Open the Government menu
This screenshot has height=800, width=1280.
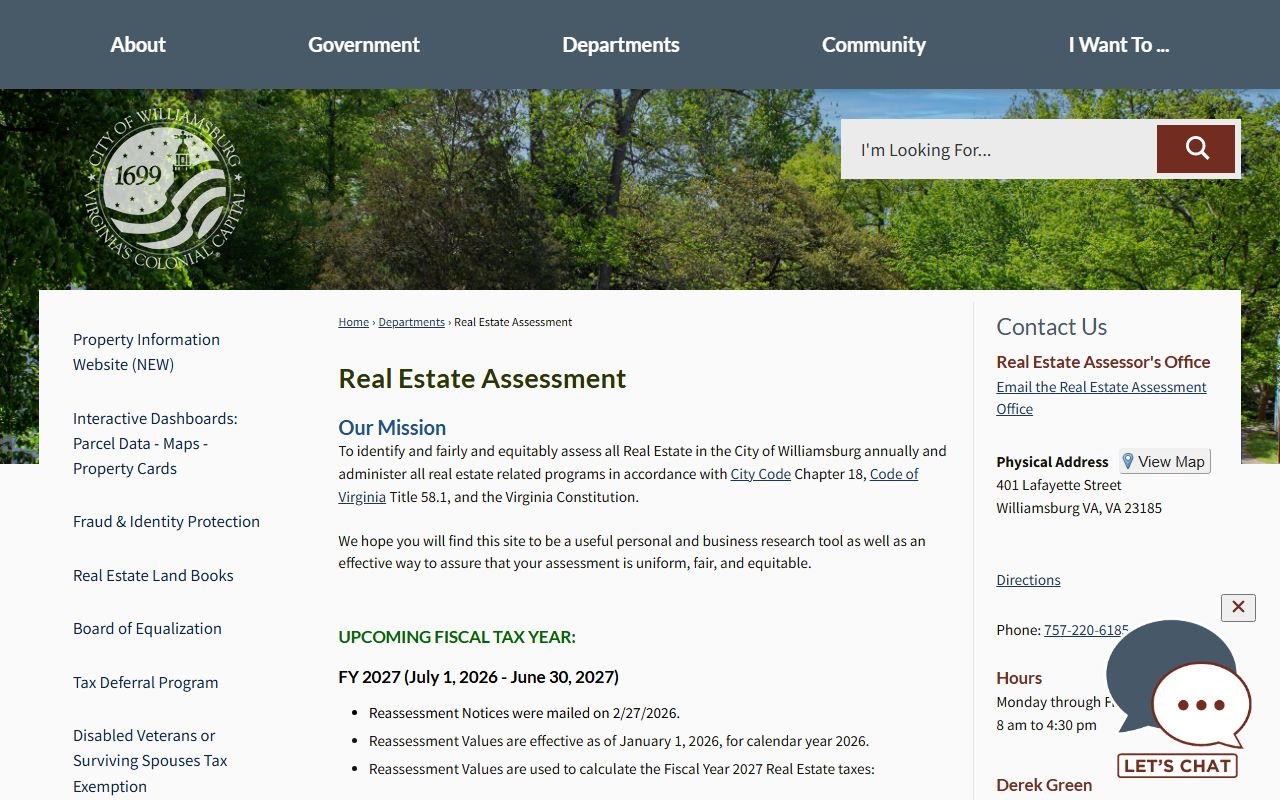click(x=364, y=44)
